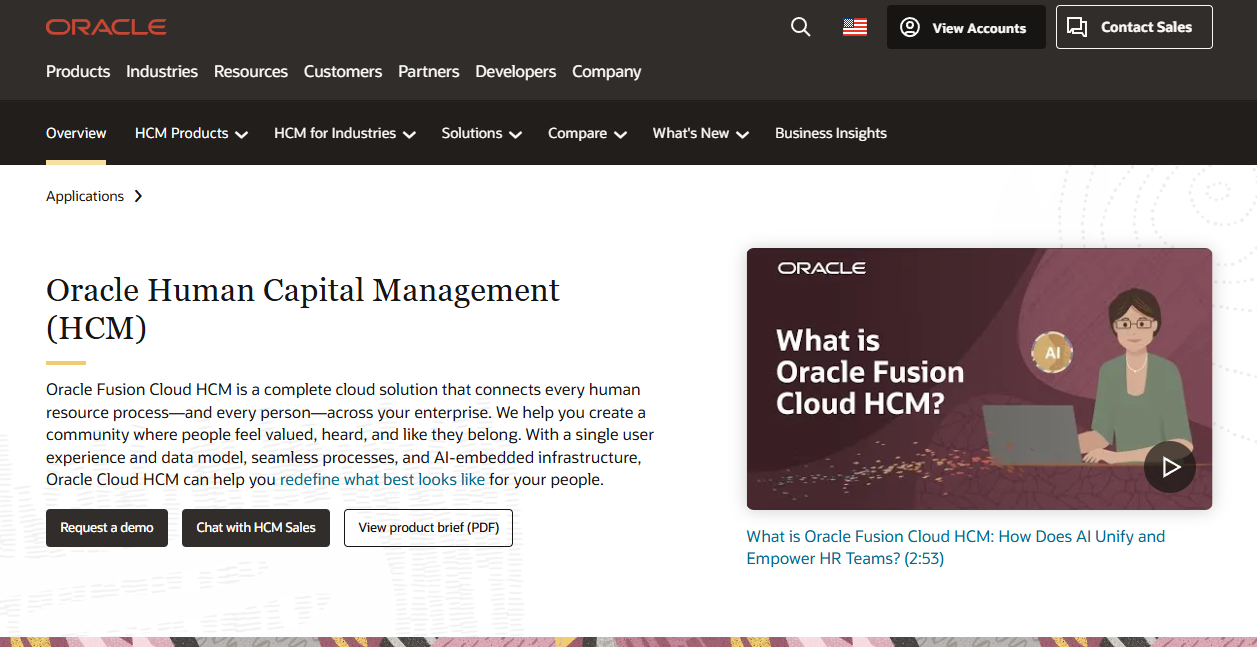Open the redefine what best looks like link
The width and height of the screenshot is (1257, 647).
pyautogui.click(x=381, y=479)
